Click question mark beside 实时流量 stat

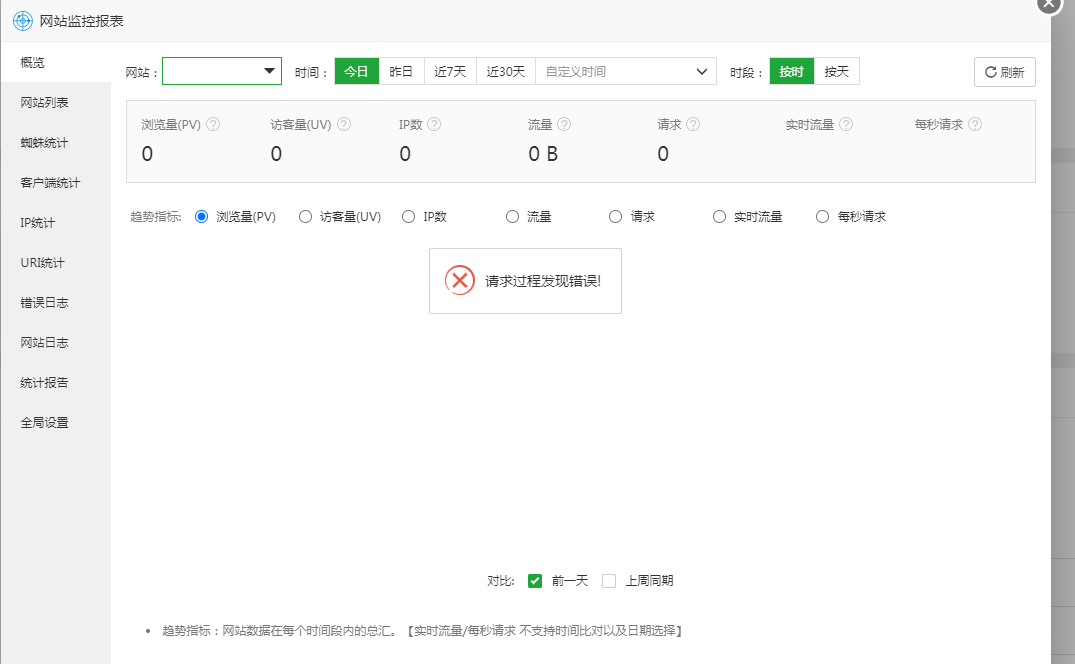pyautogui.click(x=846, y=125)
